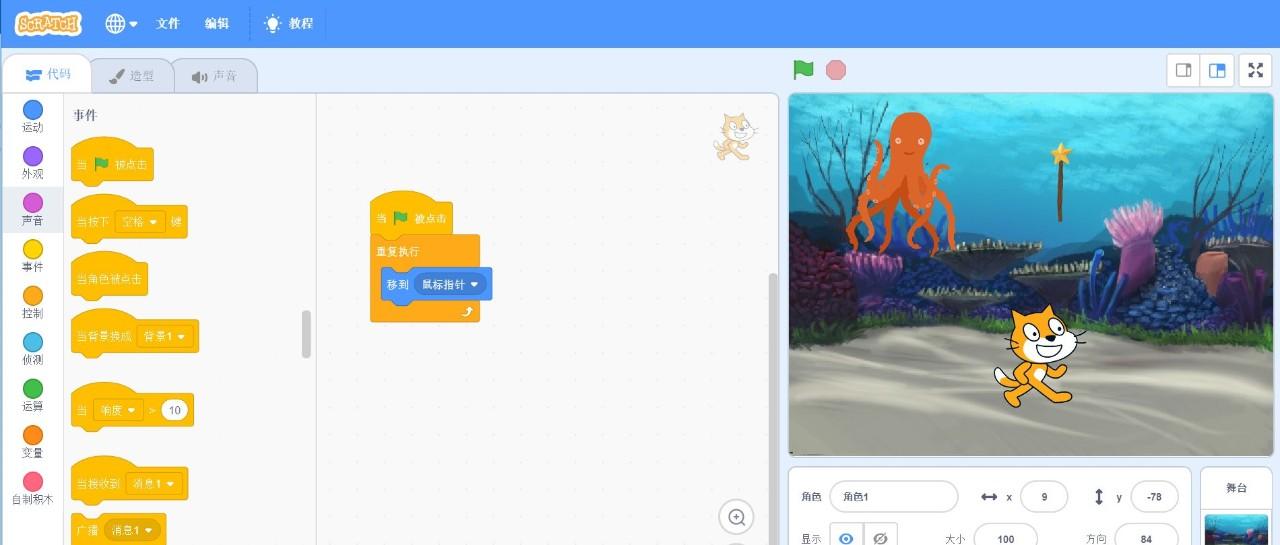Click the x position field
The width and height of the screenshot is (1280, 545).
tap(1043, 497)
